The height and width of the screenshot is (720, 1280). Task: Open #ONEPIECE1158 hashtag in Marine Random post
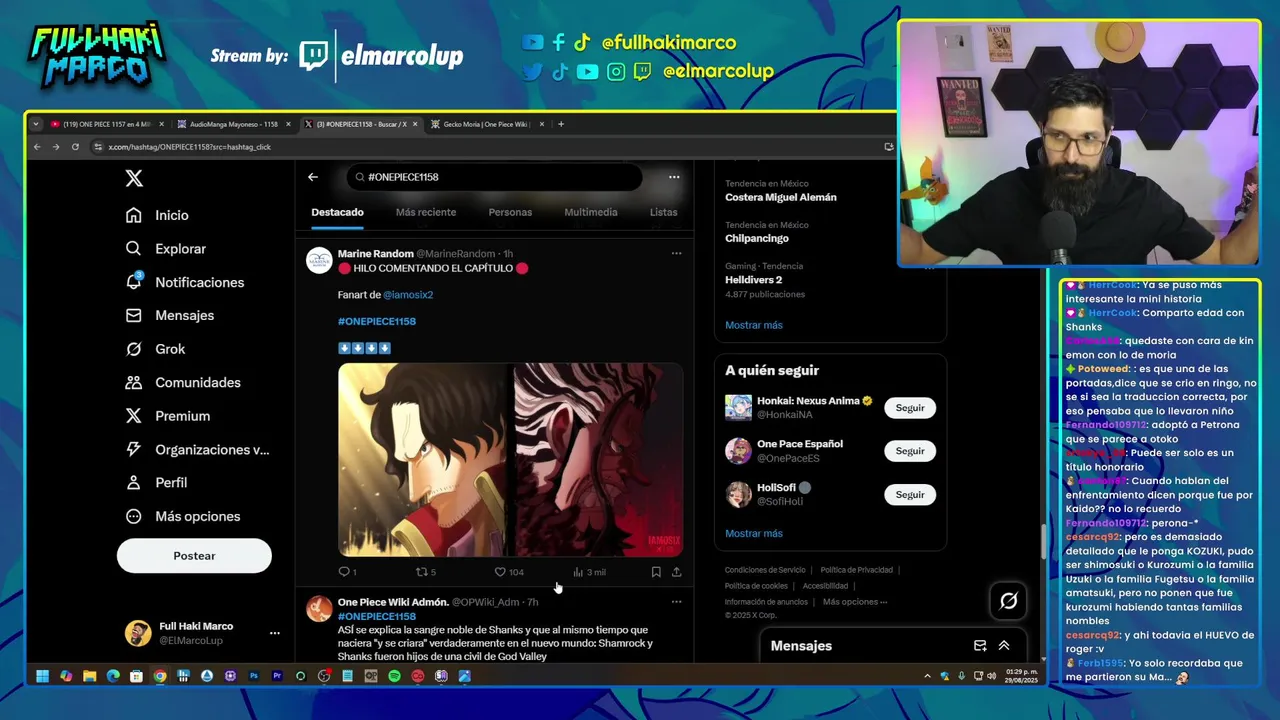click(377, 321)
